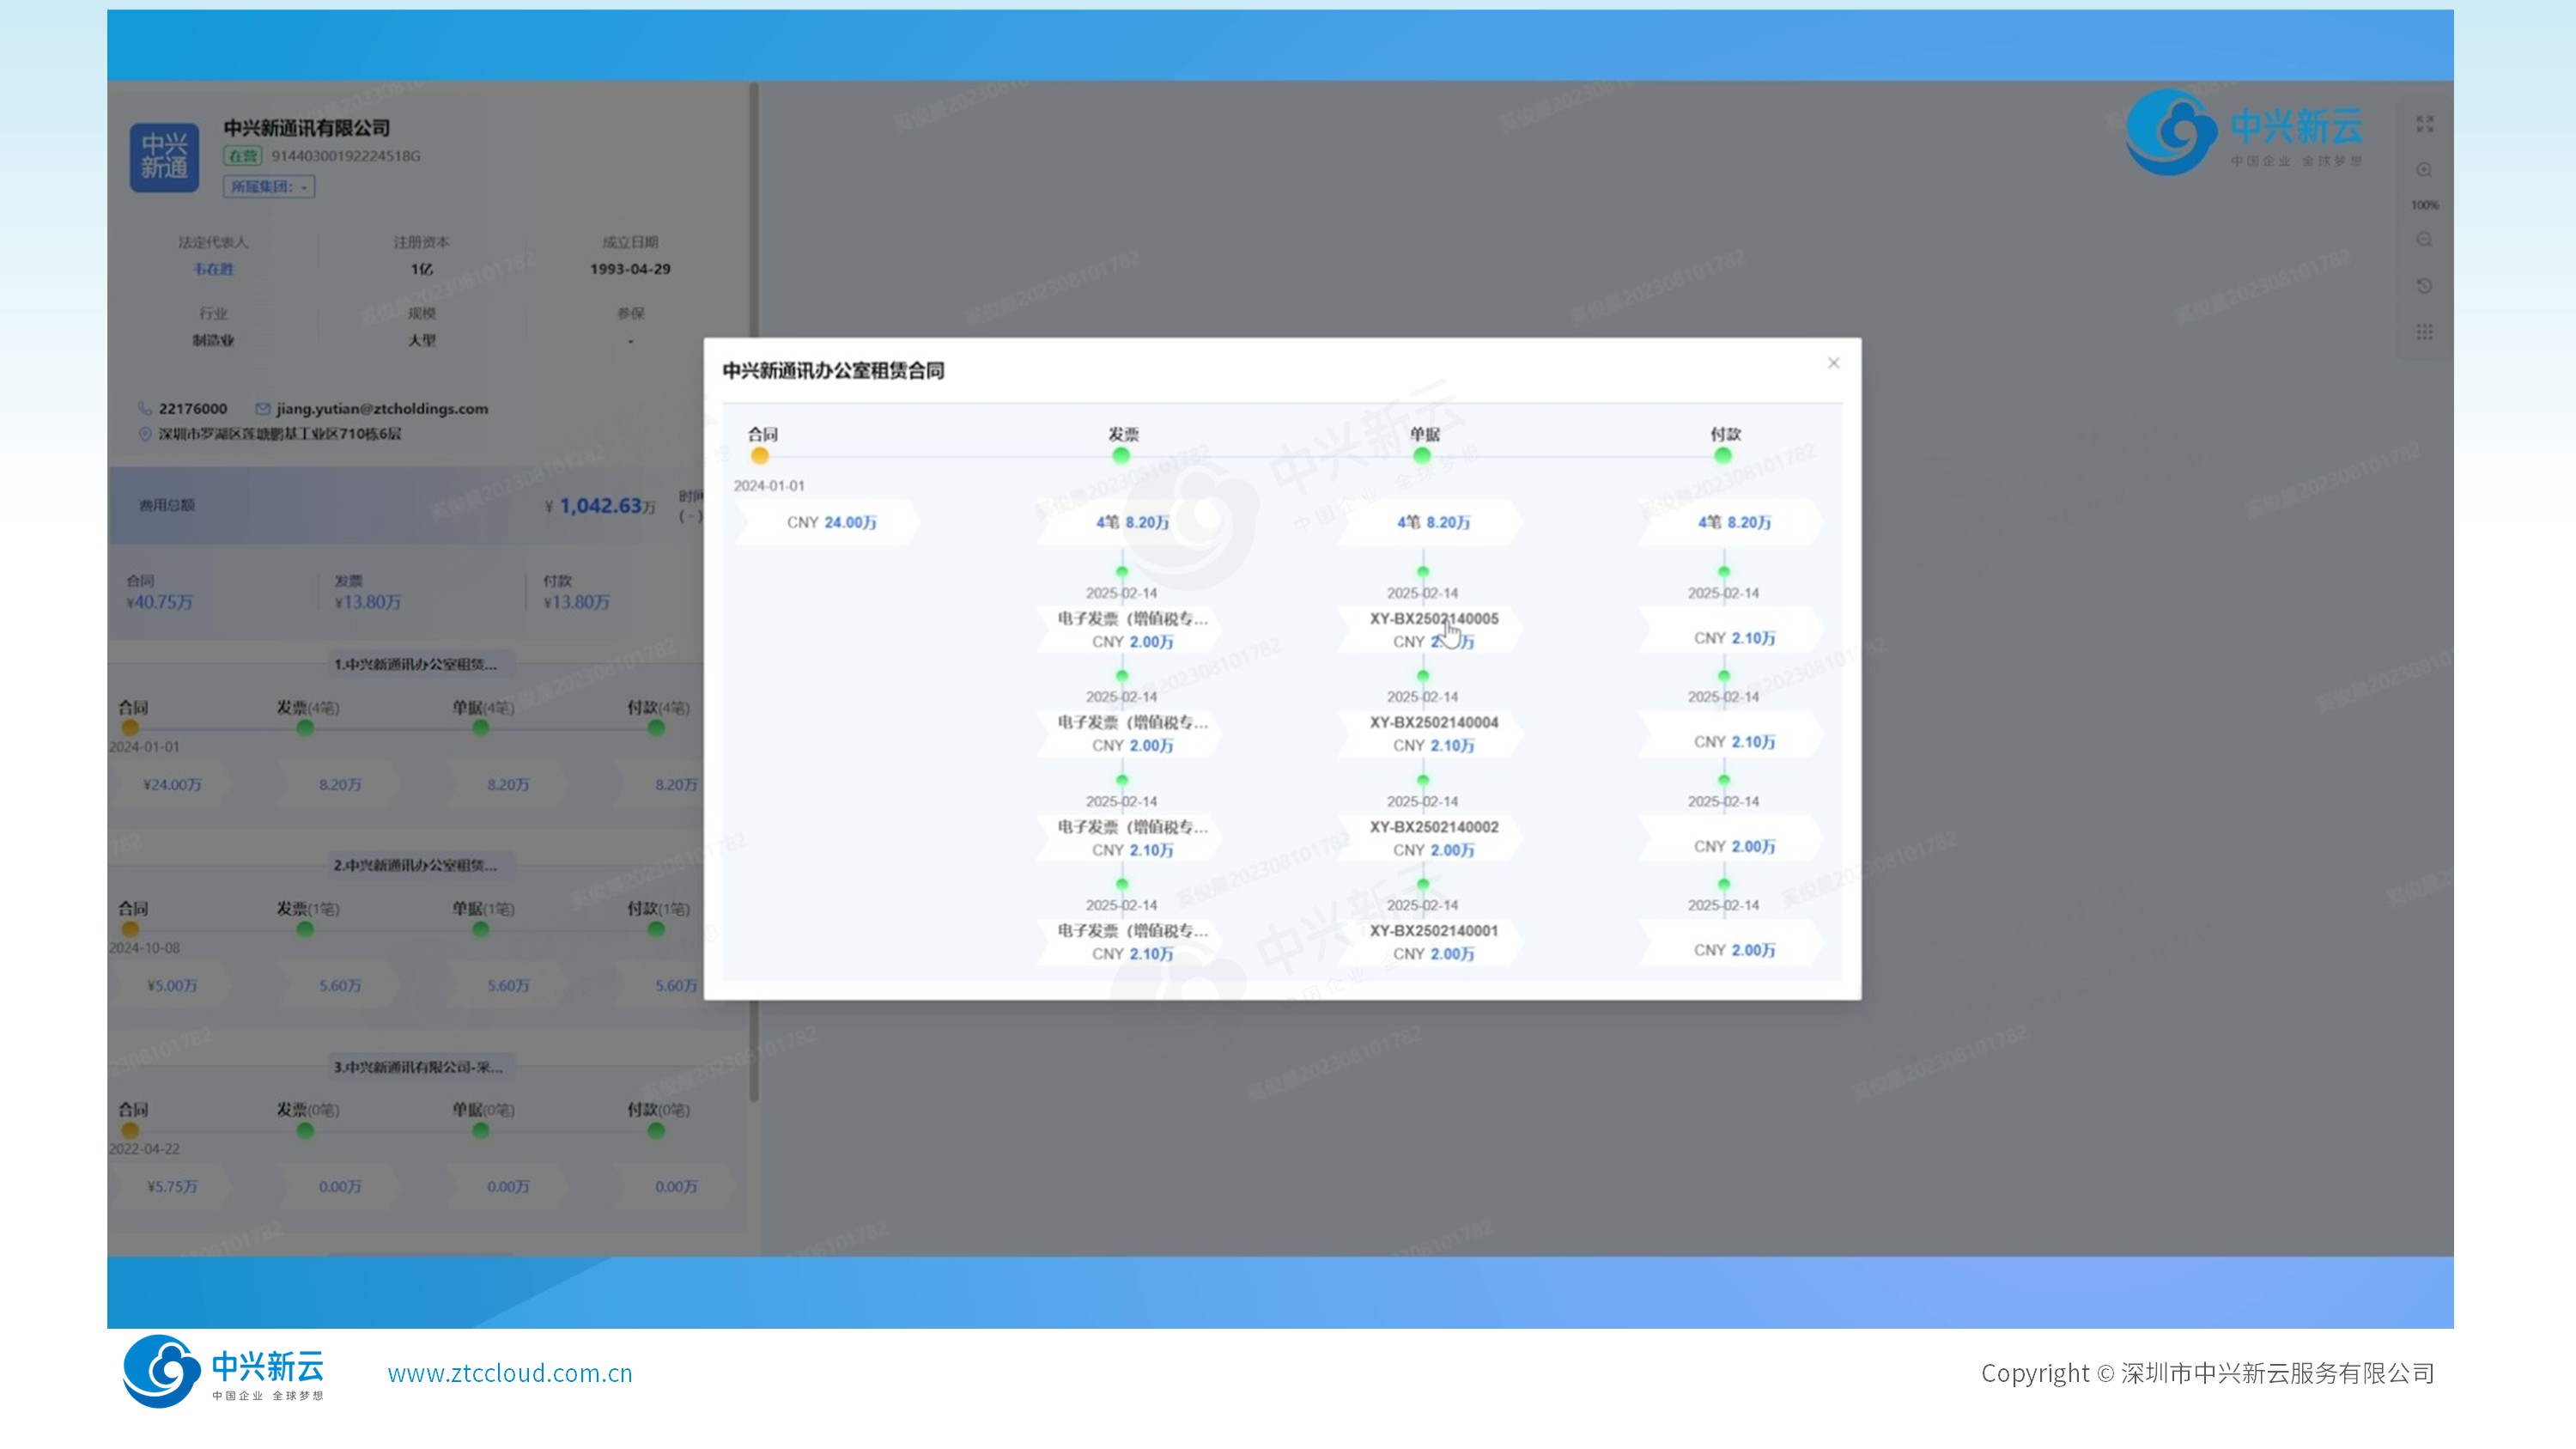Screen dimensions: 2576x1449
Task: Click the ¥24.00万 card in left panel
Action: click(172, 785)
